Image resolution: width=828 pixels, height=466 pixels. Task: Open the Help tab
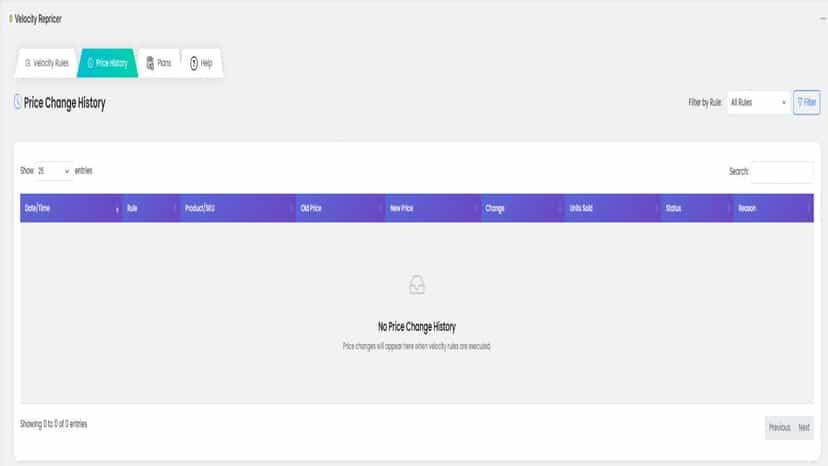pyautogui.click(x=201, y=63)
